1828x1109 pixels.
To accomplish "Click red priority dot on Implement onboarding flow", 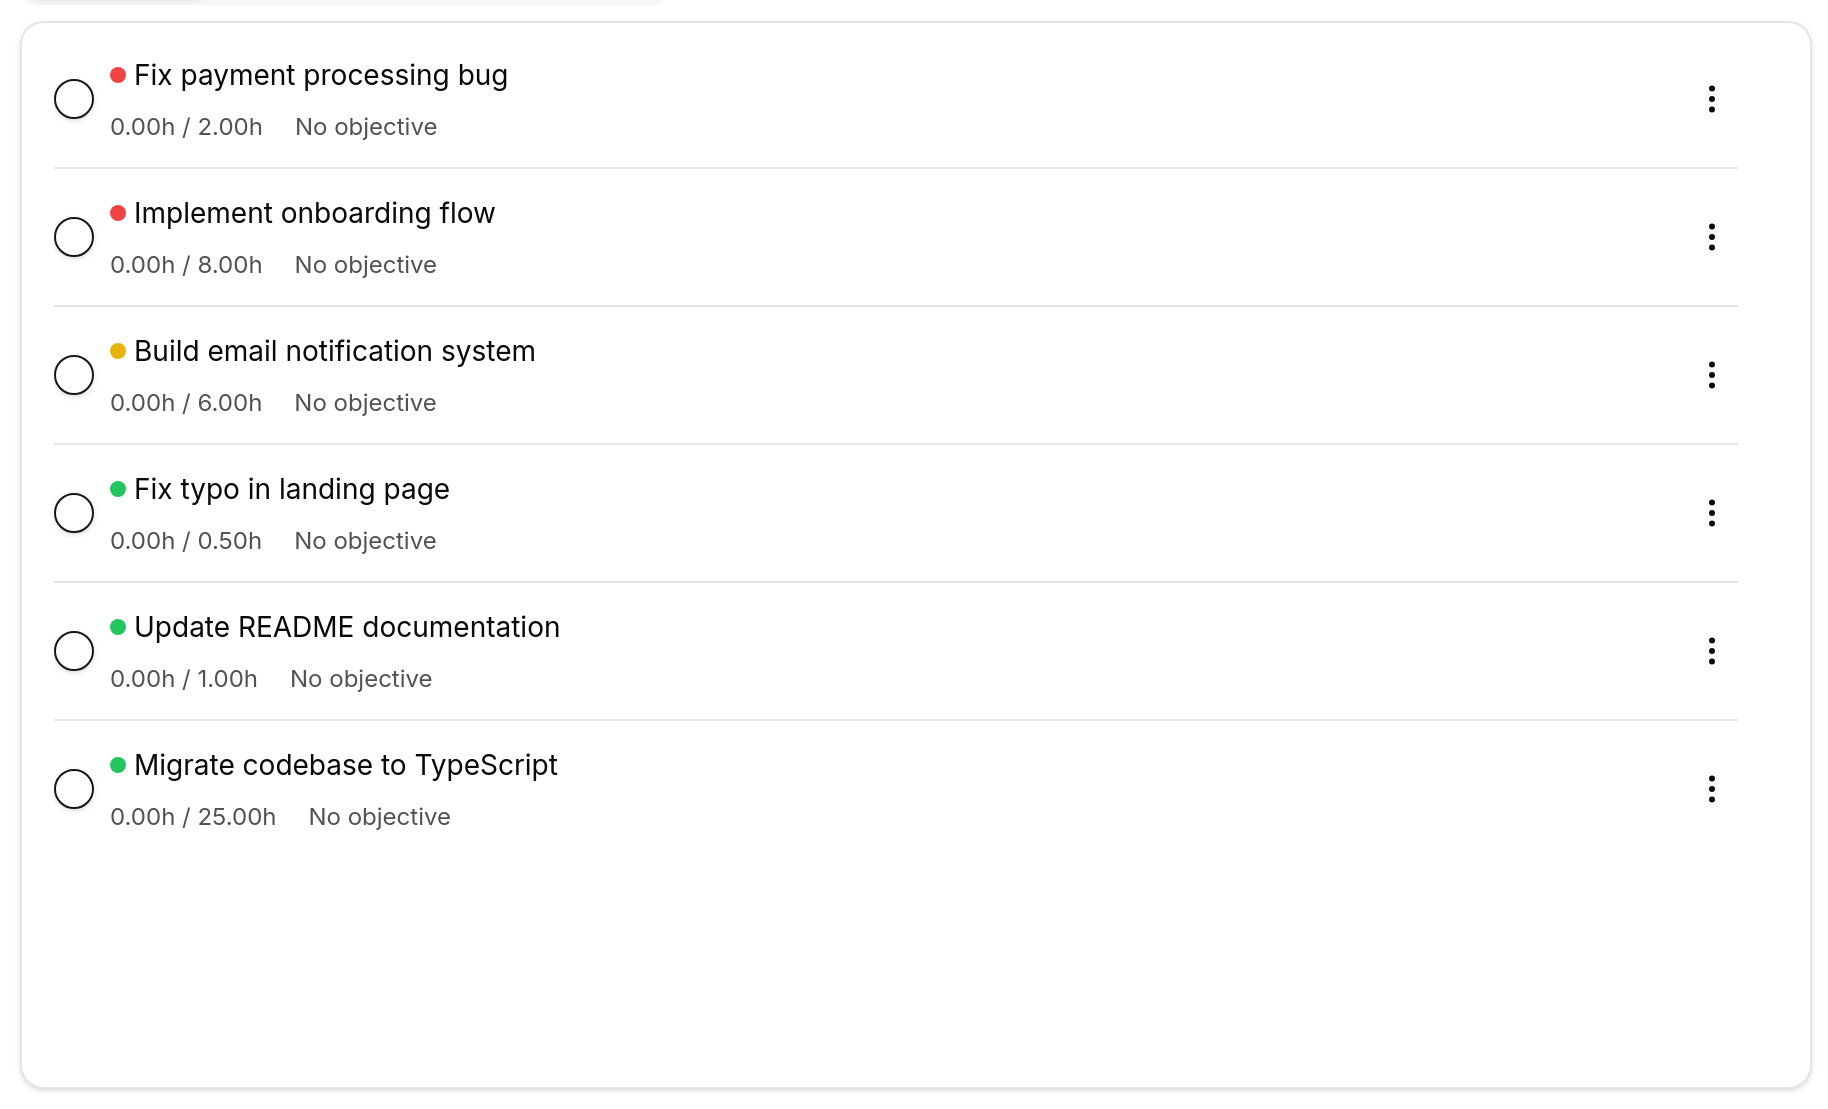I will tap(118, 213).
